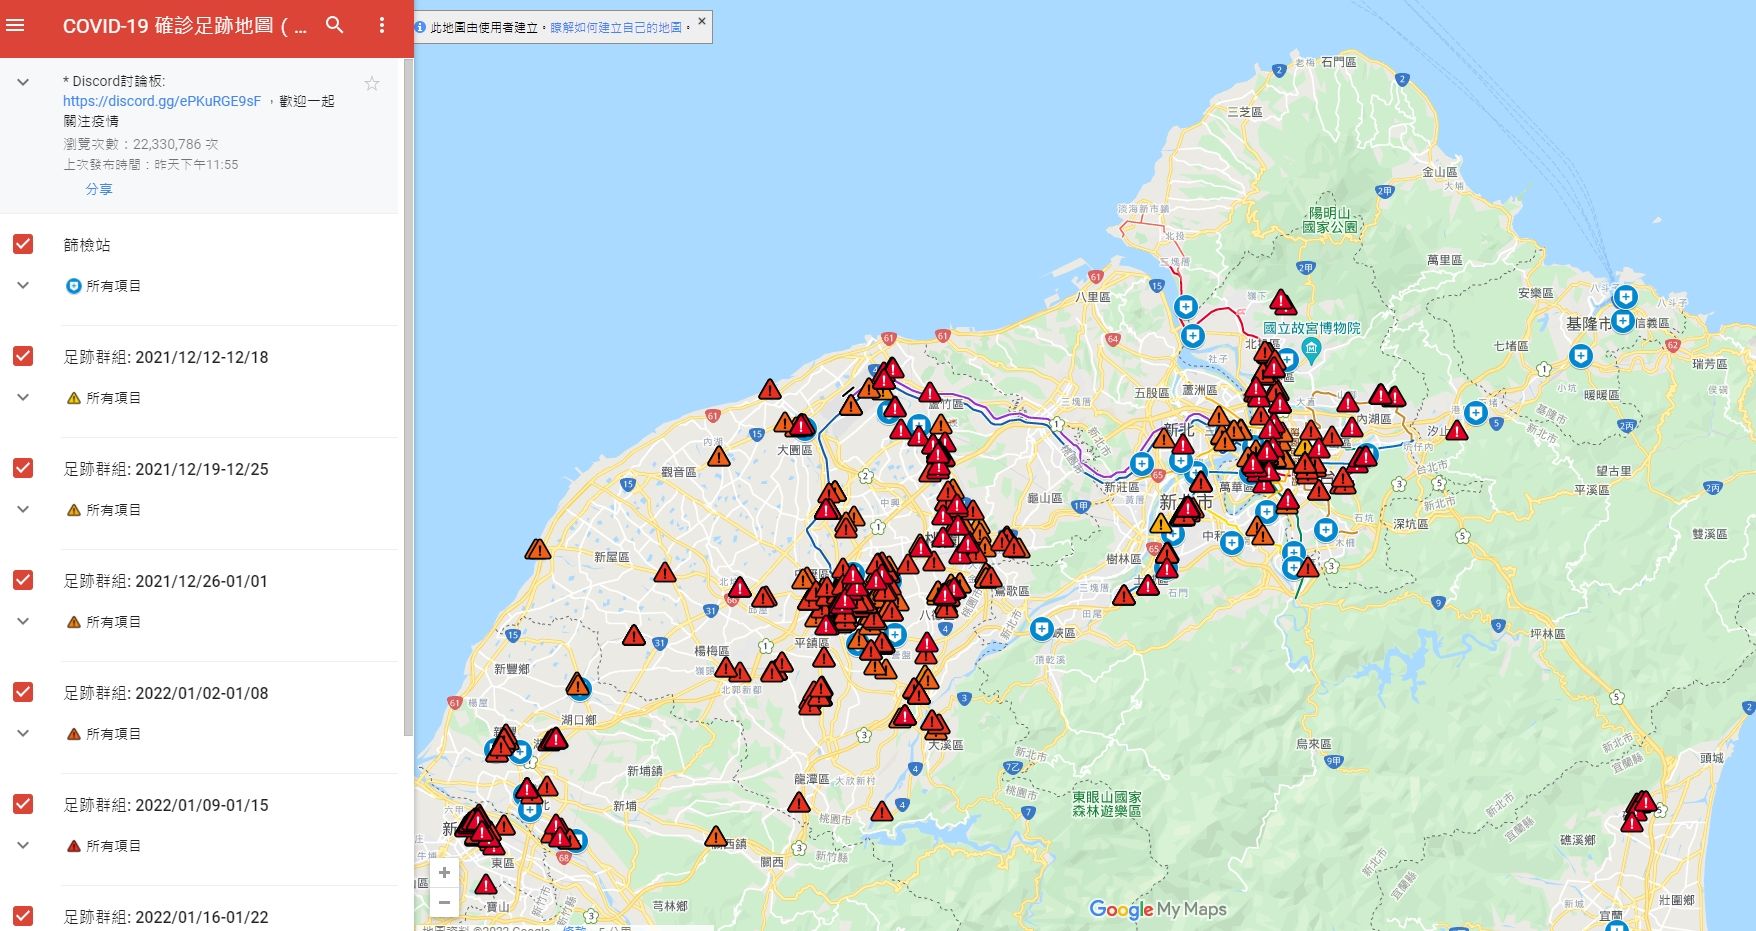Click the warning marker above 湖口鄉
Screen dimensions: 1756x931
[x=577, y=685]
